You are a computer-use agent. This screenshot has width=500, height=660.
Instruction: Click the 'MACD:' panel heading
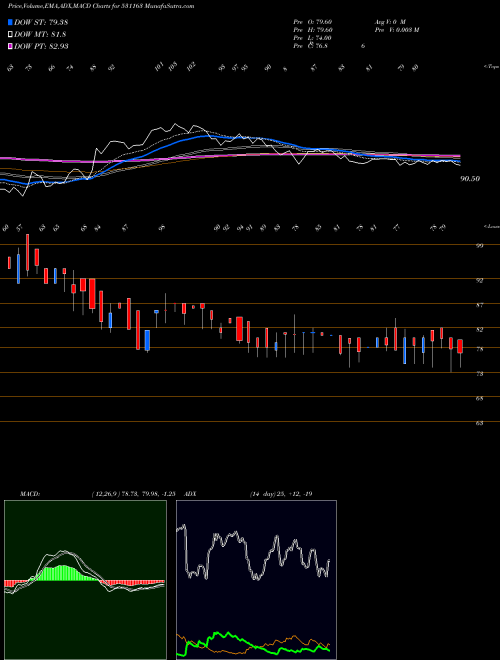(x=29, y=494)
